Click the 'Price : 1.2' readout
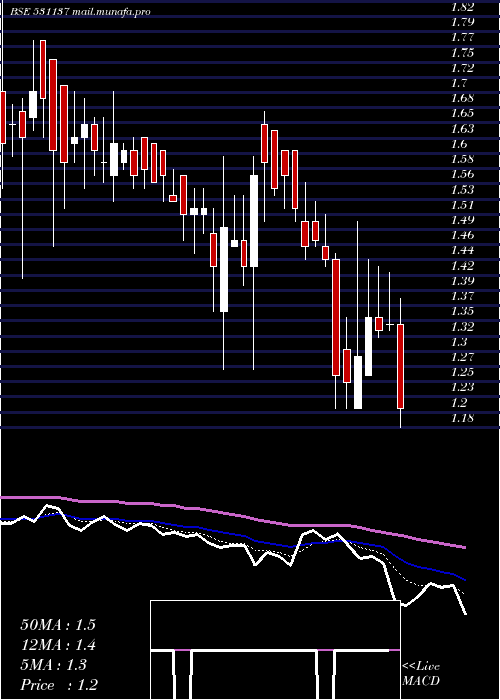This screenshot has height=700, width=500. coord(59,685)
